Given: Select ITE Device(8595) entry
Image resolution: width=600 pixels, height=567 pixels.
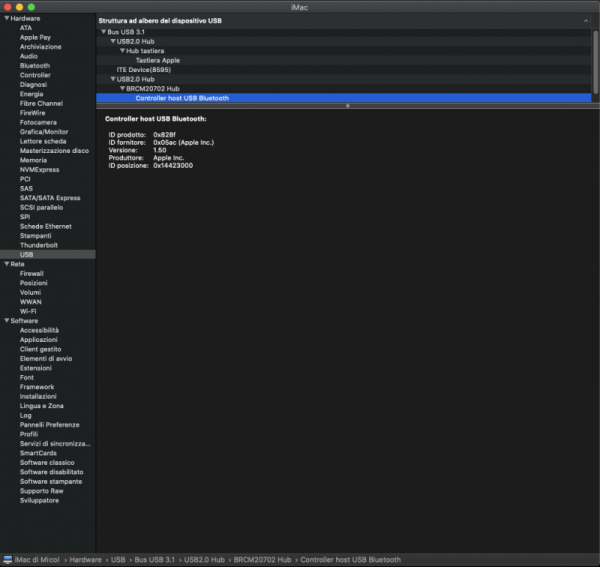Looking at the screenshot, I should (146, 70).
